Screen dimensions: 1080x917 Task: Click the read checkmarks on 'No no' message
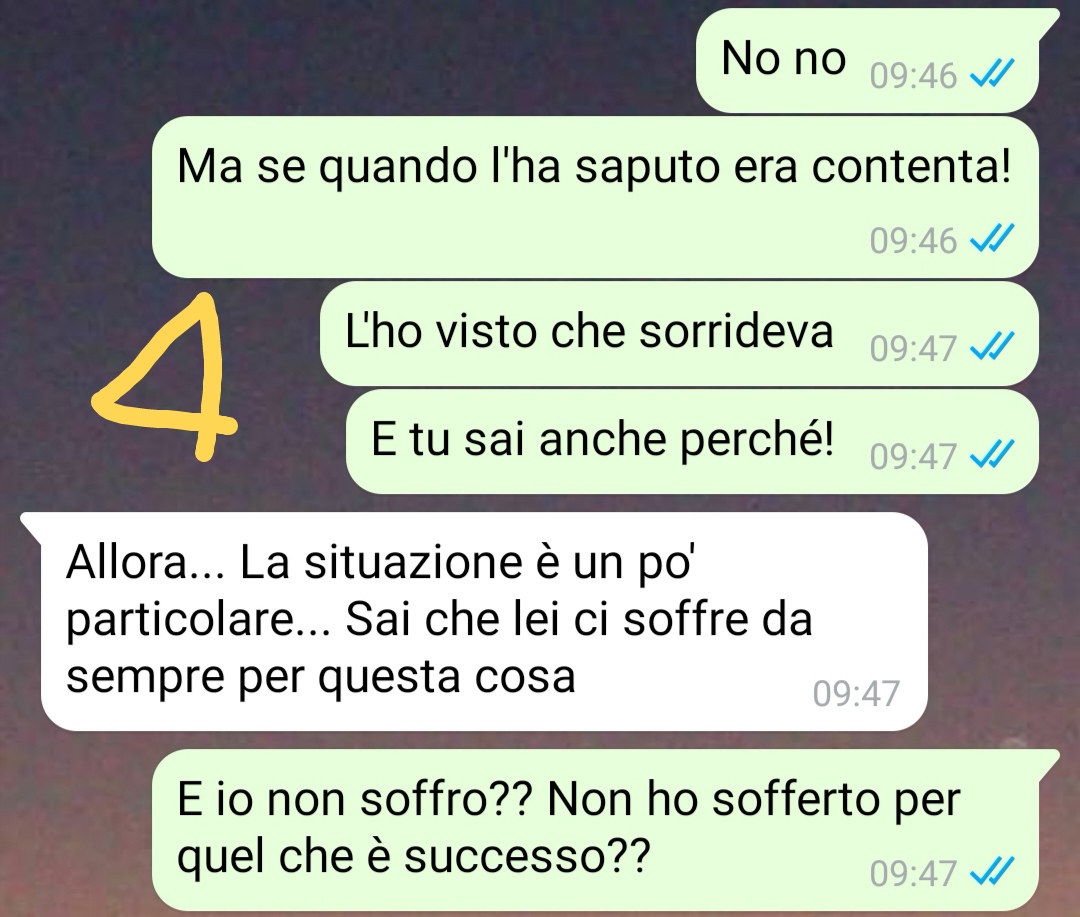pyautogui.click(x=992, y=74)
